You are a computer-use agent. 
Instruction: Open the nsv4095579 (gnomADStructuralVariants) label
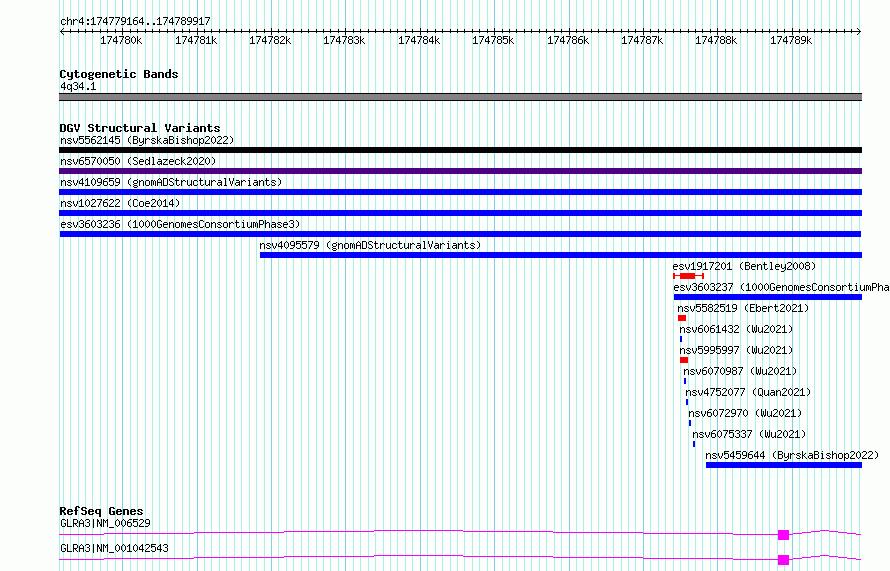tap(370, 245)
